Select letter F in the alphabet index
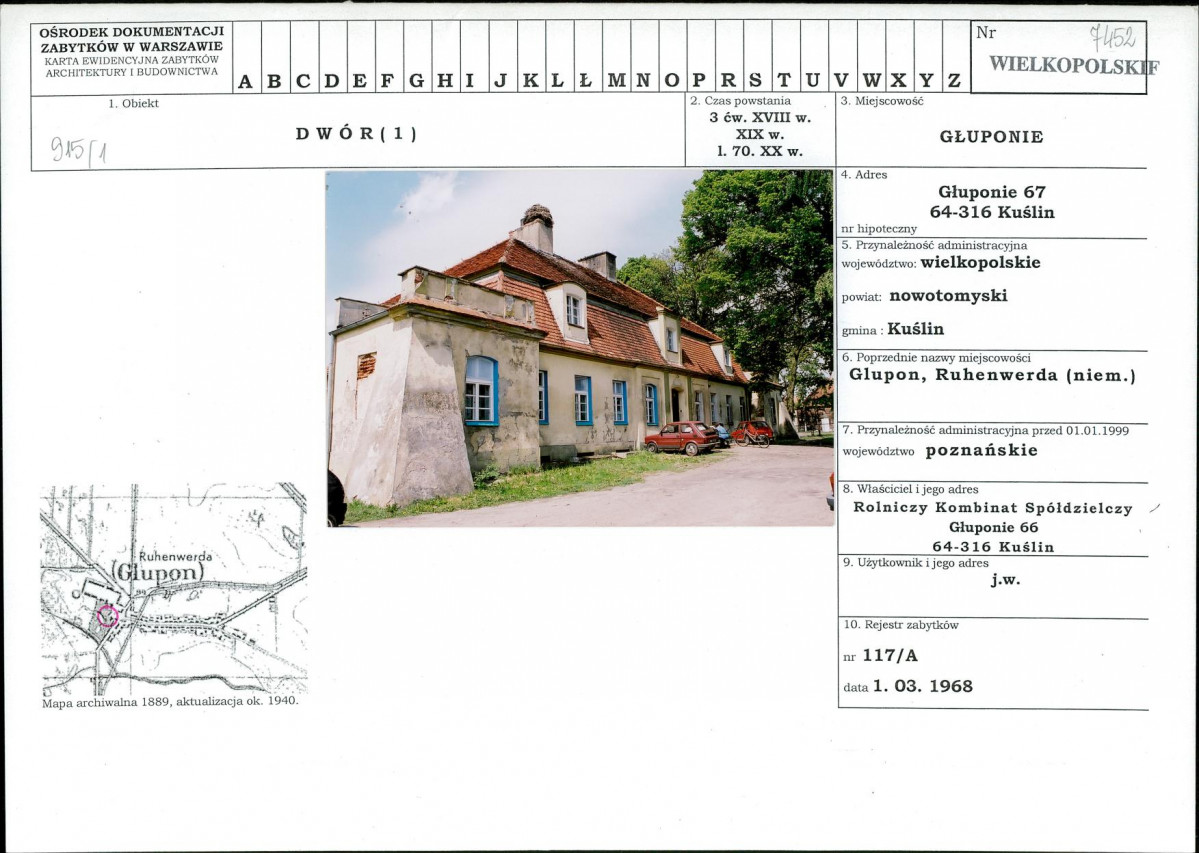This screenshot has width=1199, height=853. point(388,81)
